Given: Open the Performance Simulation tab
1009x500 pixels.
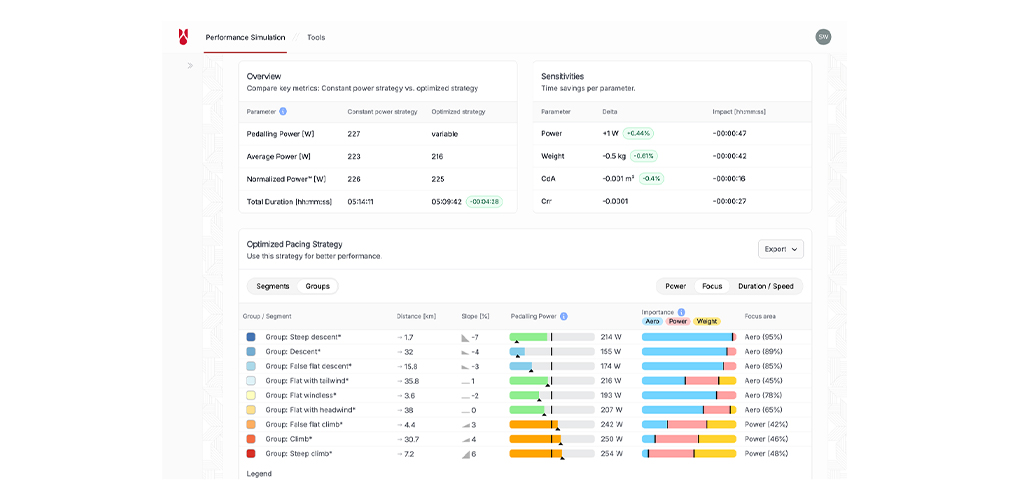Looking at the screenshot, I should (245, 38).
